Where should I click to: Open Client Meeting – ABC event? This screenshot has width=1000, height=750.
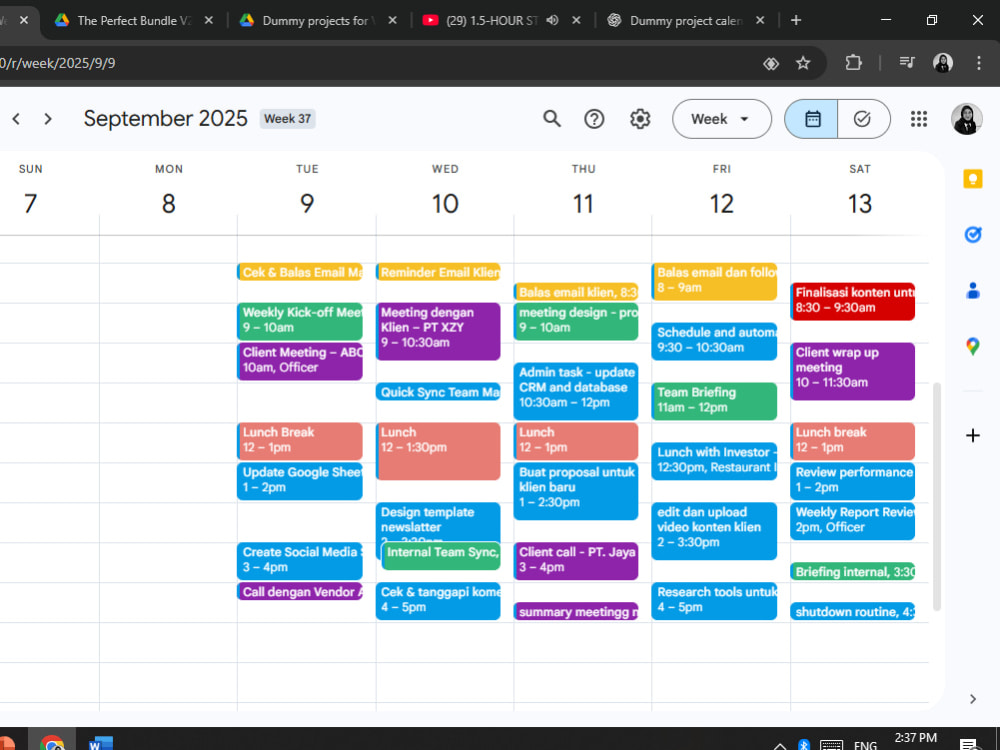[x=300, y=361]
